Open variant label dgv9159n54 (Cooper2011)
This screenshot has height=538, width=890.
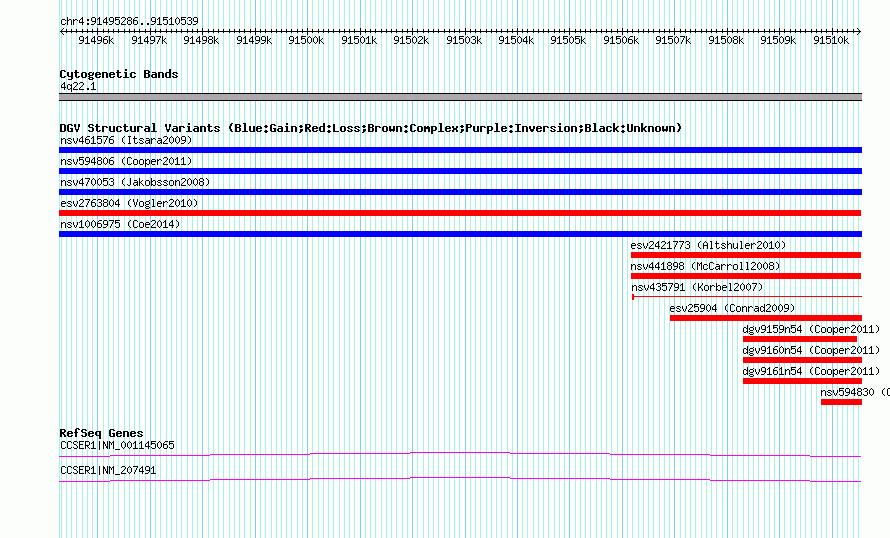[x=811, y=329]
